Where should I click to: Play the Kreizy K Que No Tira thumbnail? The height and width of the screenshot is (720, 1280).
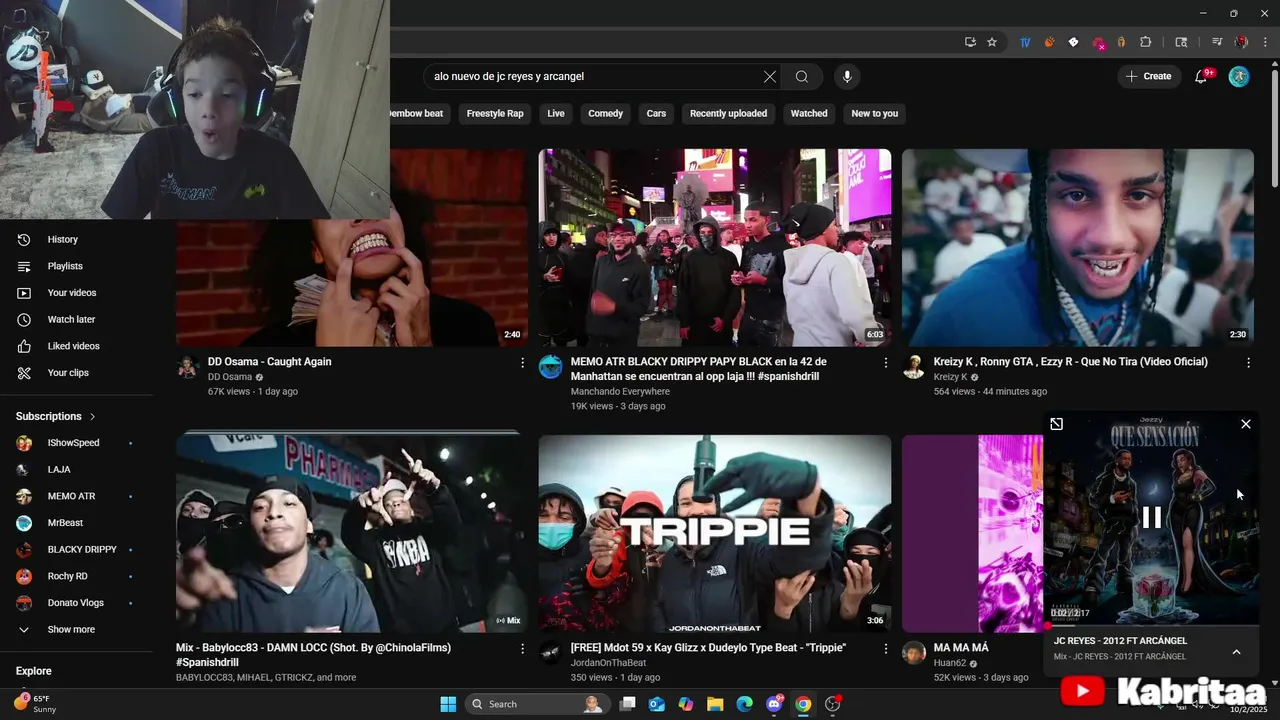pos(1078,248)
